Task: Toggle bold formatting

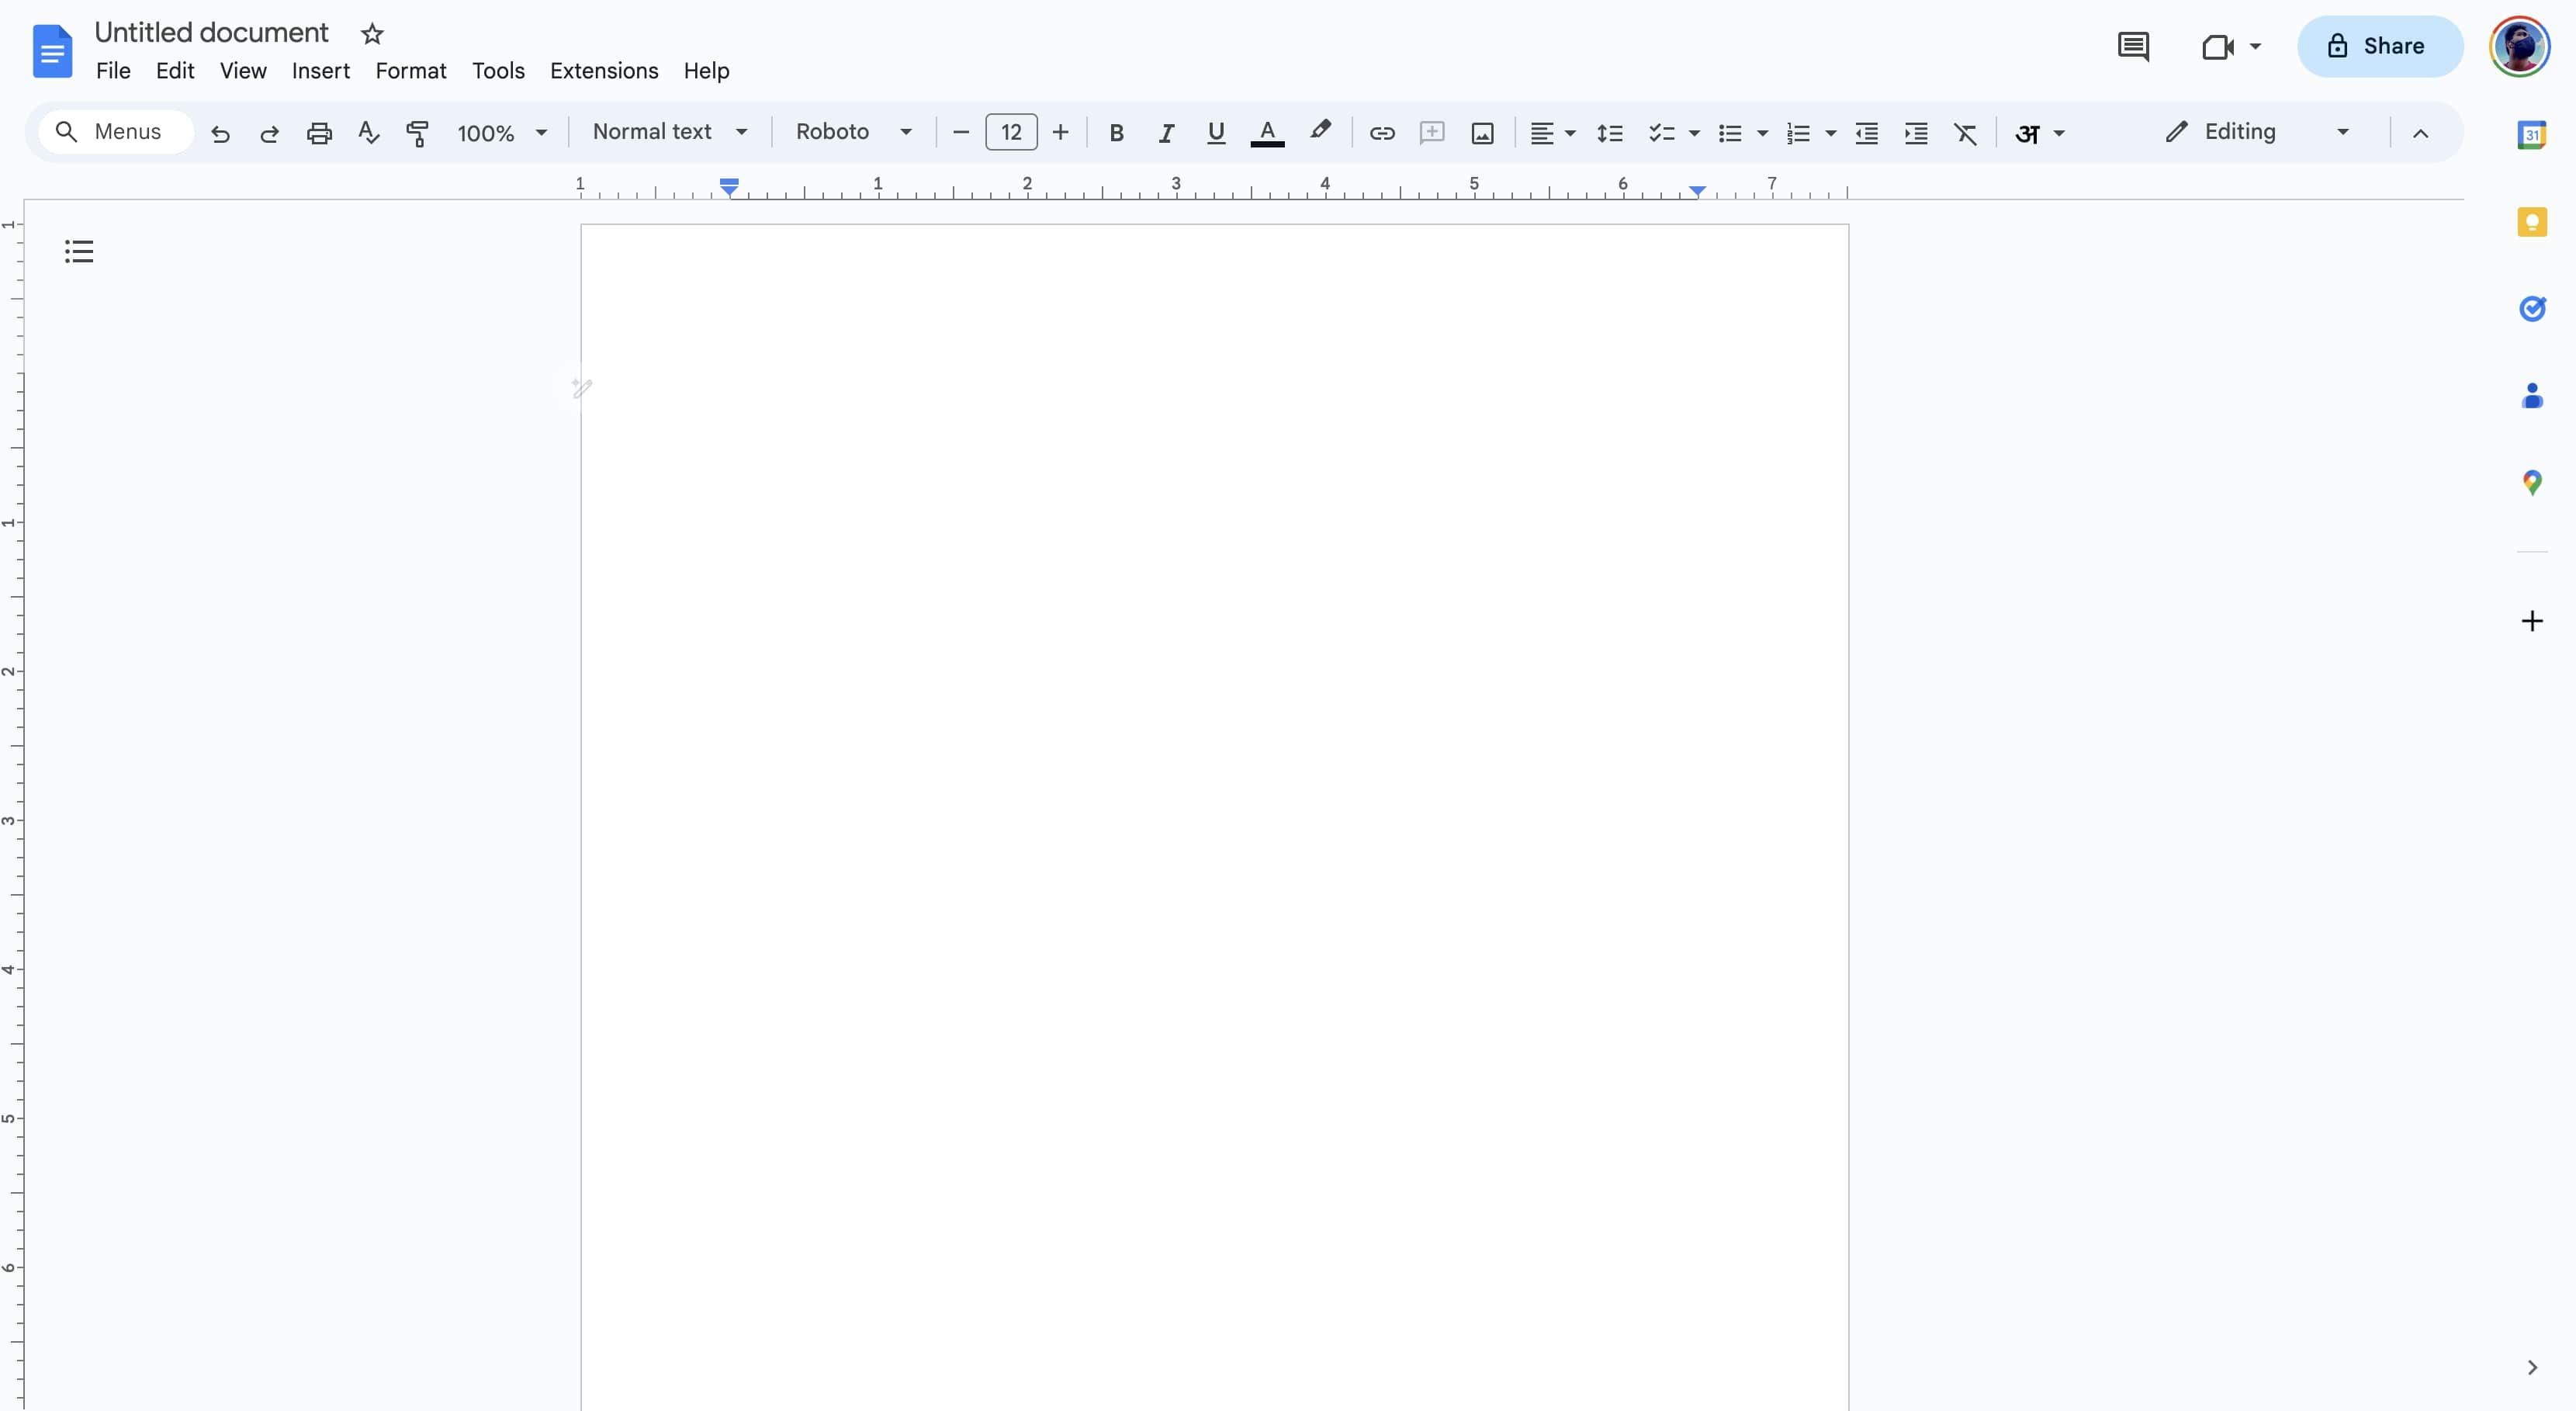Action: [x=1116, y=132]
